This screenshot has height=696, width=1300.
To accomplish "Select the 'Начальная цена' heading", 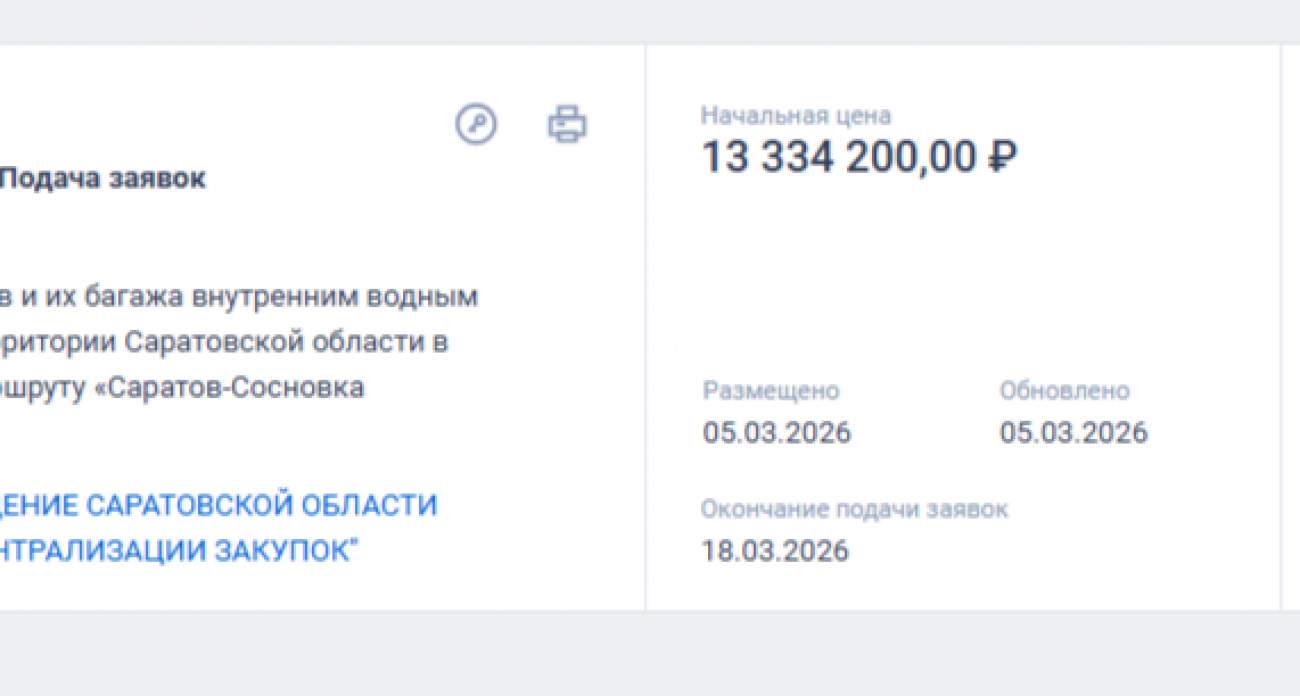I will tap(797, 115).
